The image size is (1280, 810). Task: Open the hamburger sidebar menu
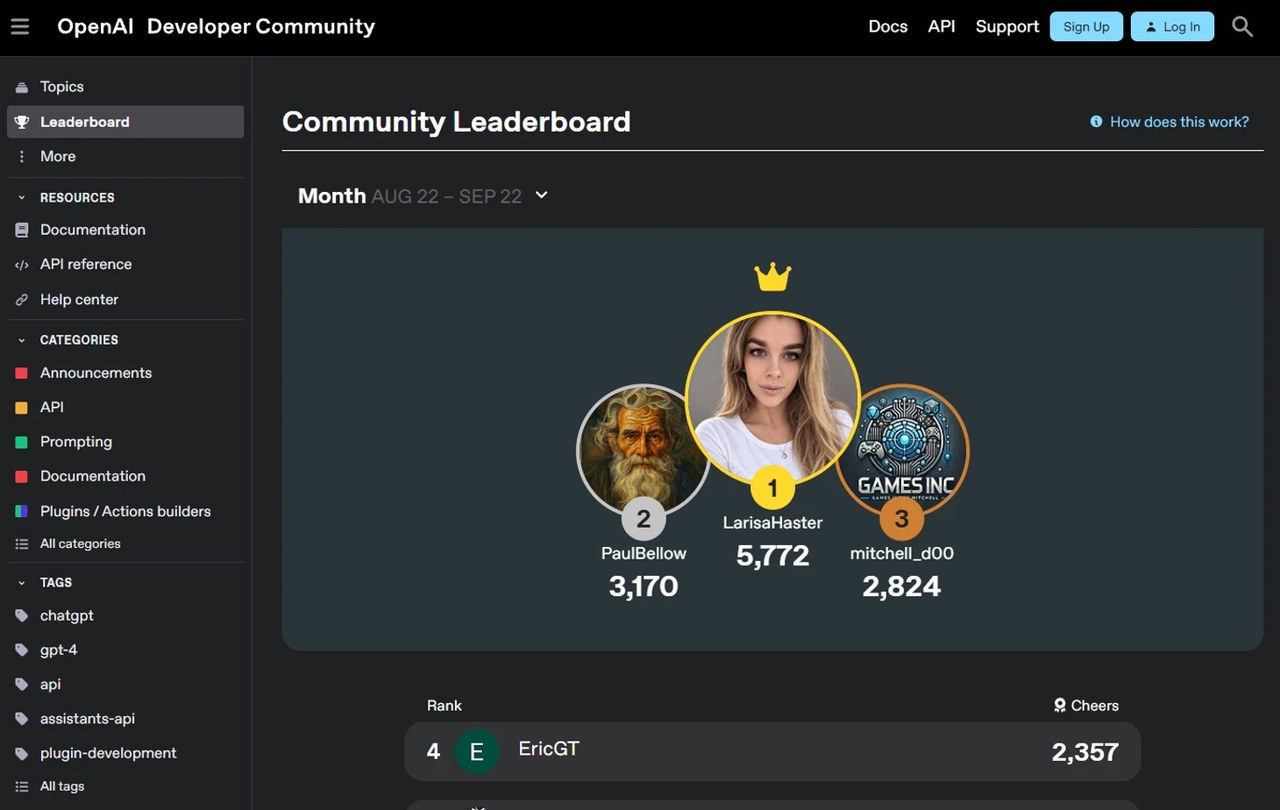[20, 27]
